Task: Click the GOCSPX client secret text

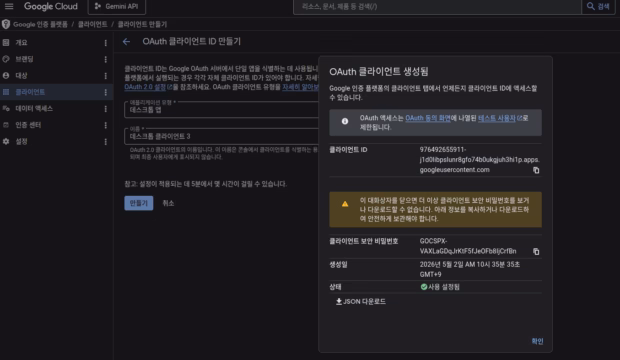Action: click(468, 246)
